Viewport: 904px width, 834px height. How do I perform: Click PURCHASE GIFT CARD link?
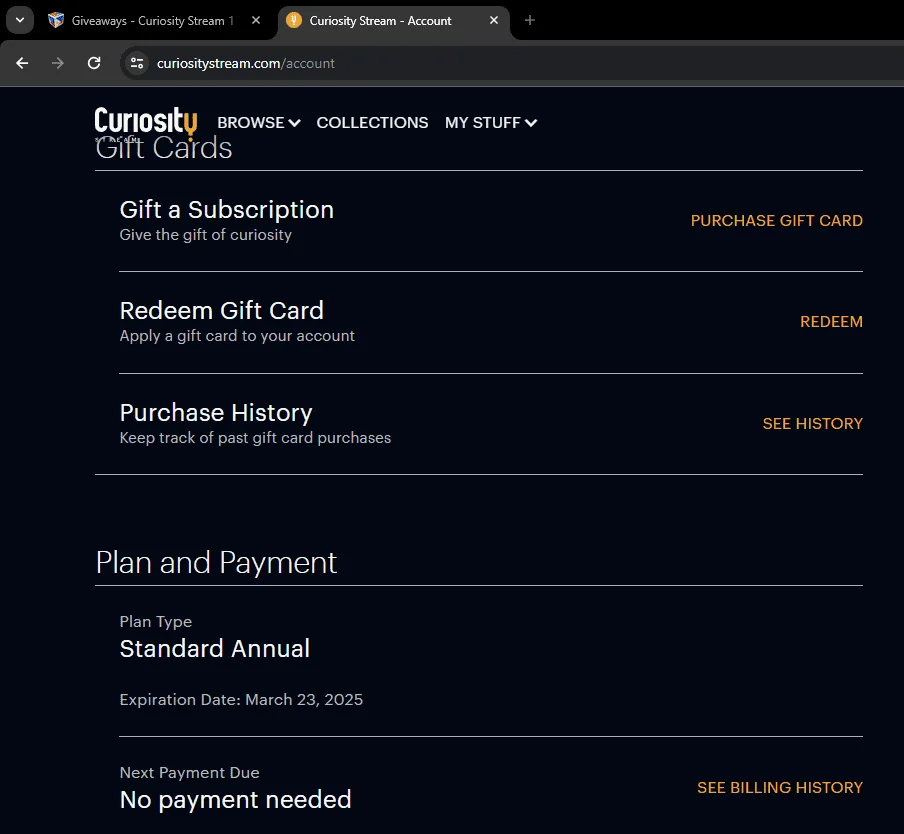[777, 221]
